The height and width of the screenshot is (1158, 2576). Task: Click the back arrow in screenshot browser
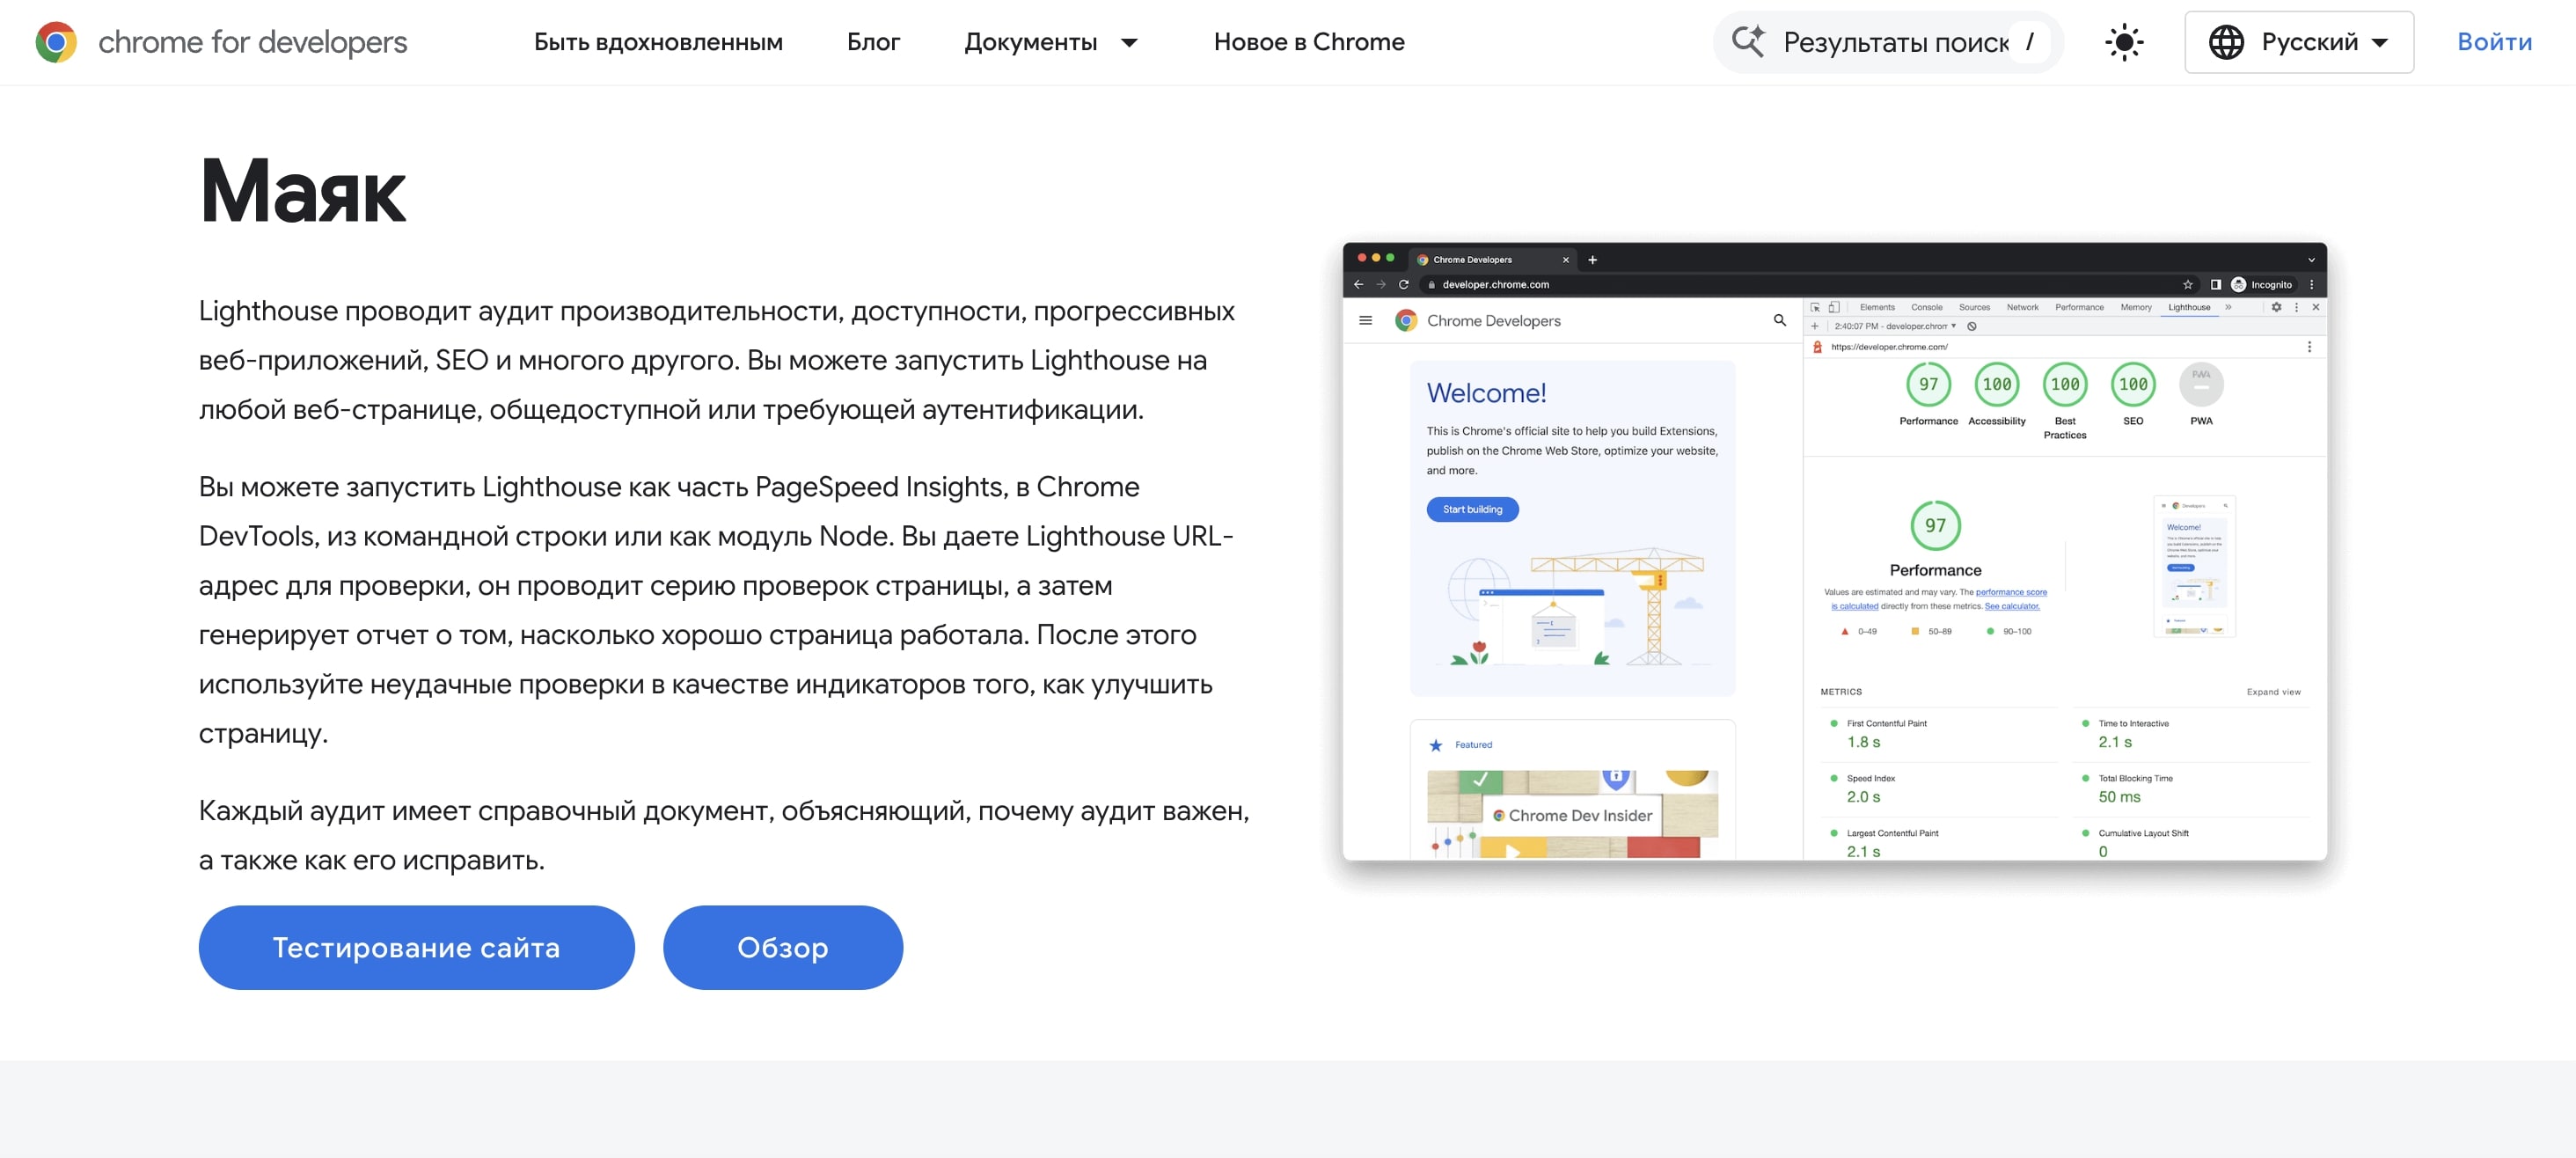(x=1358, y=285)
